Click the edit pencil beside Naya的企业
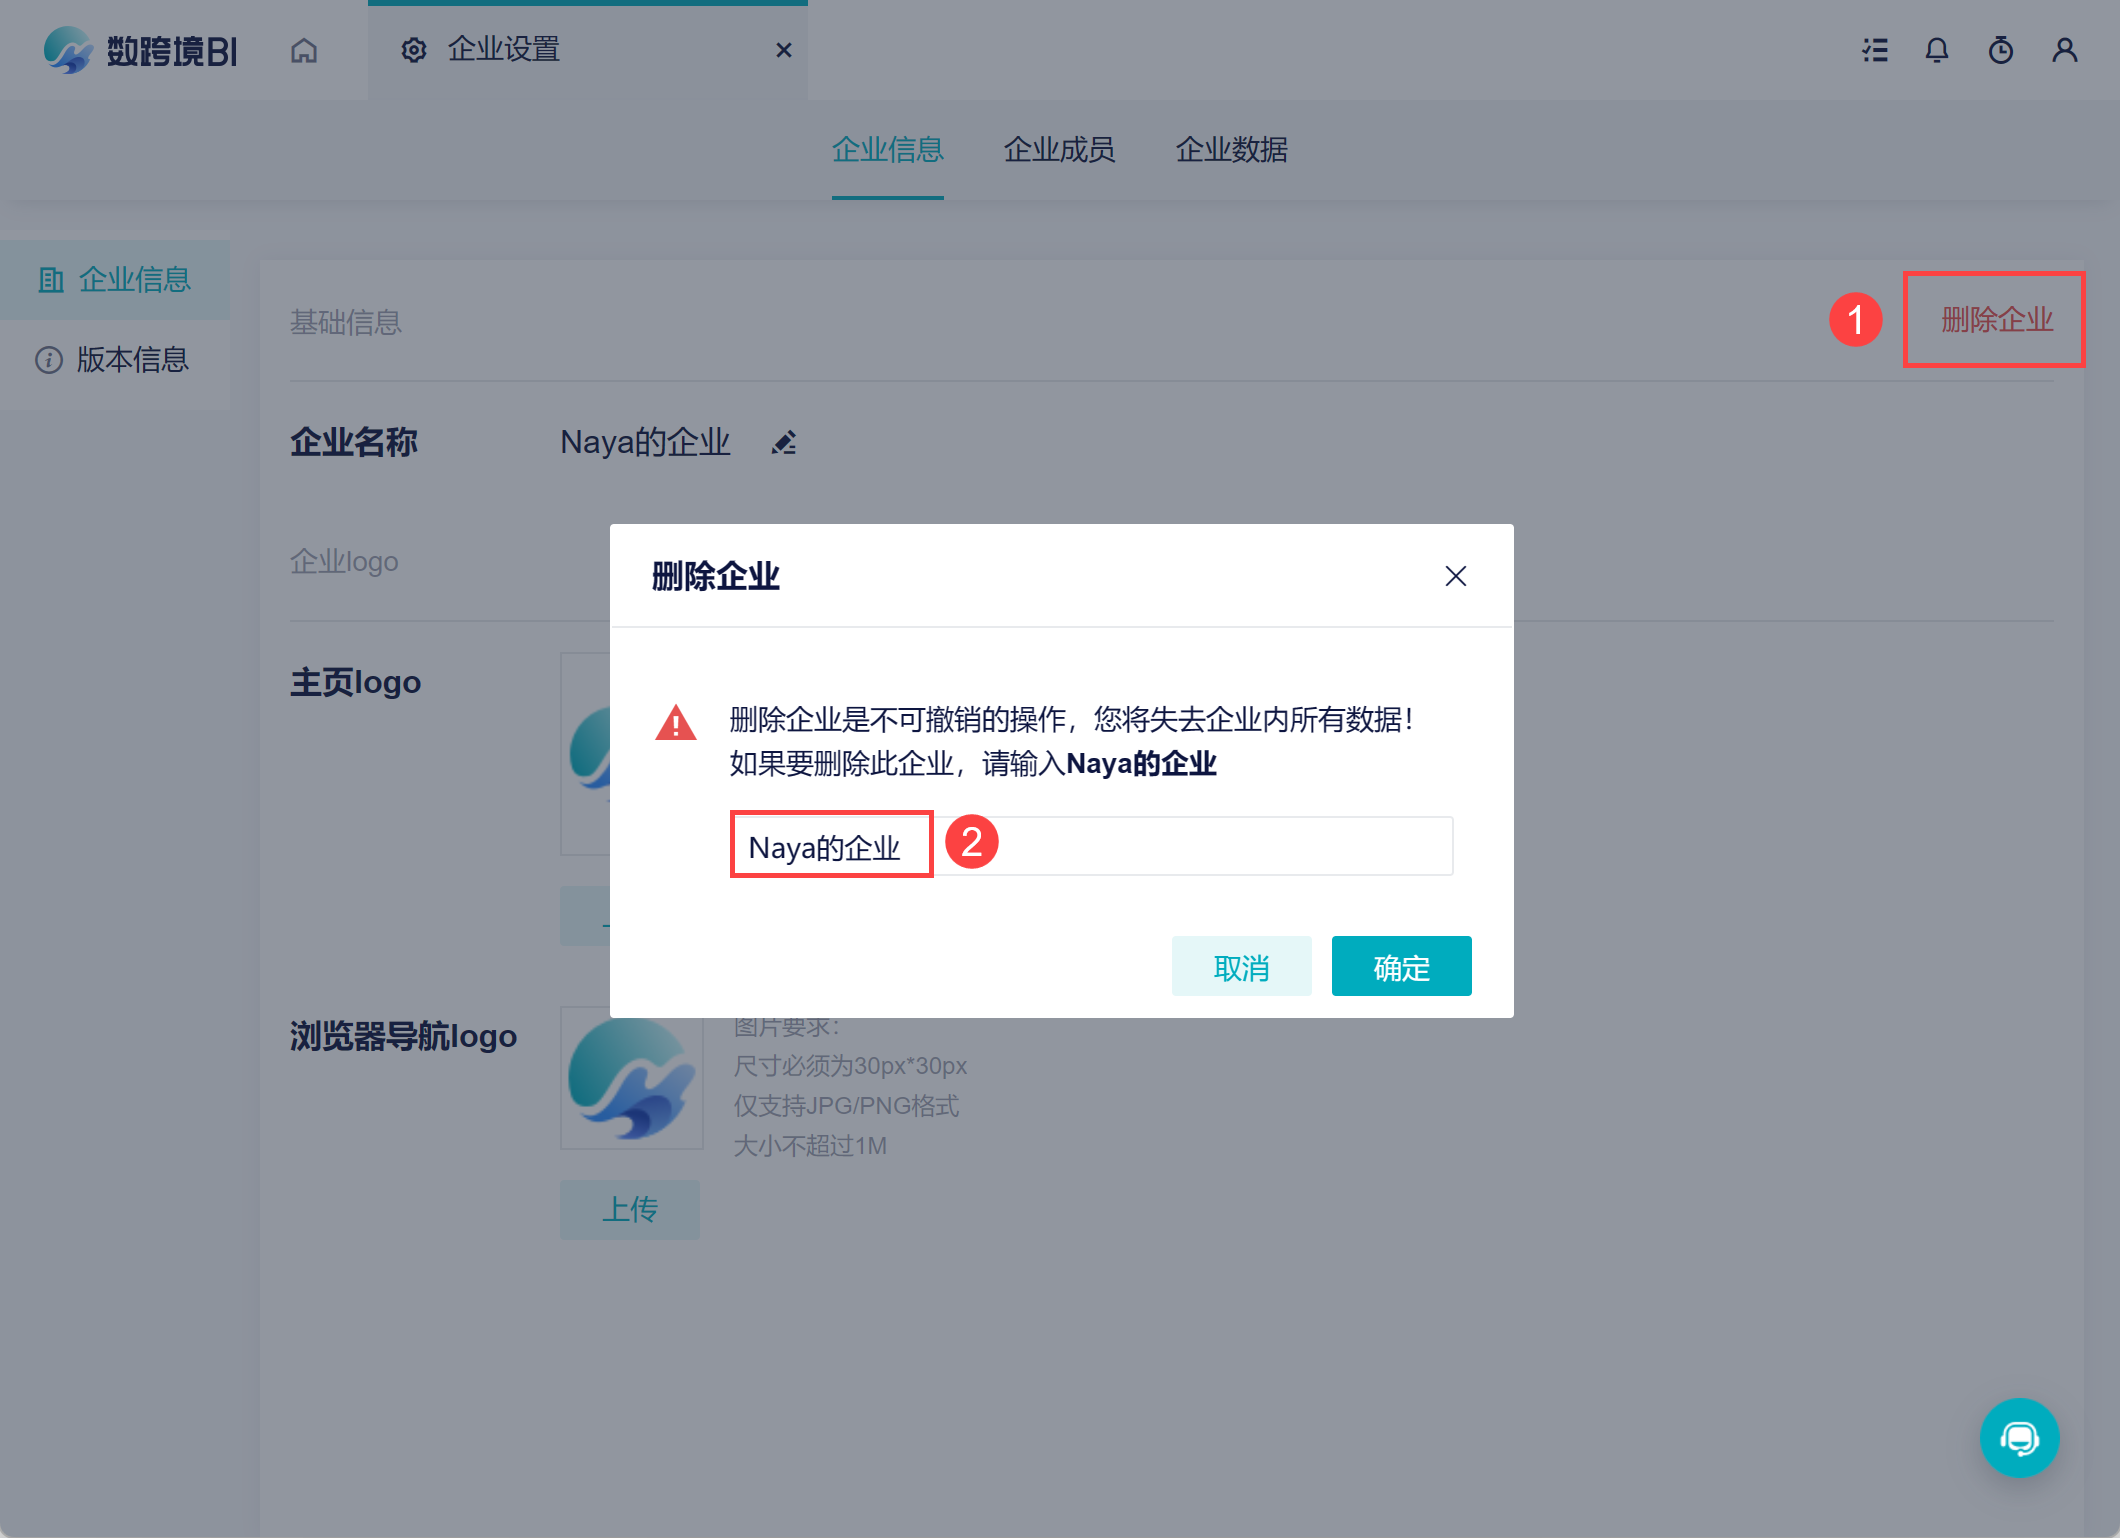Viewport: 2120px width, 1538px height. (784, 442)
